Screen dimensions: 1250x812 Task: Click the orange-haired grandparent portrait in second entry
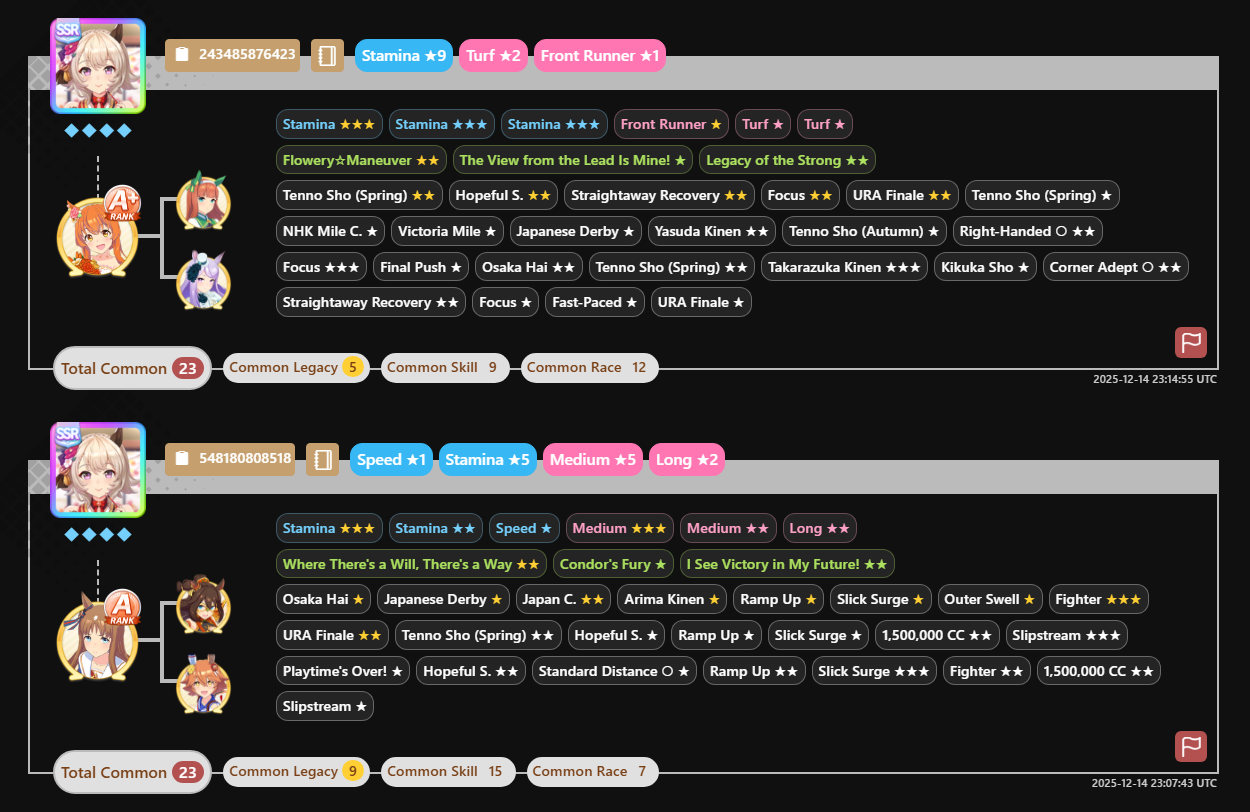click(x=204, y=683)
